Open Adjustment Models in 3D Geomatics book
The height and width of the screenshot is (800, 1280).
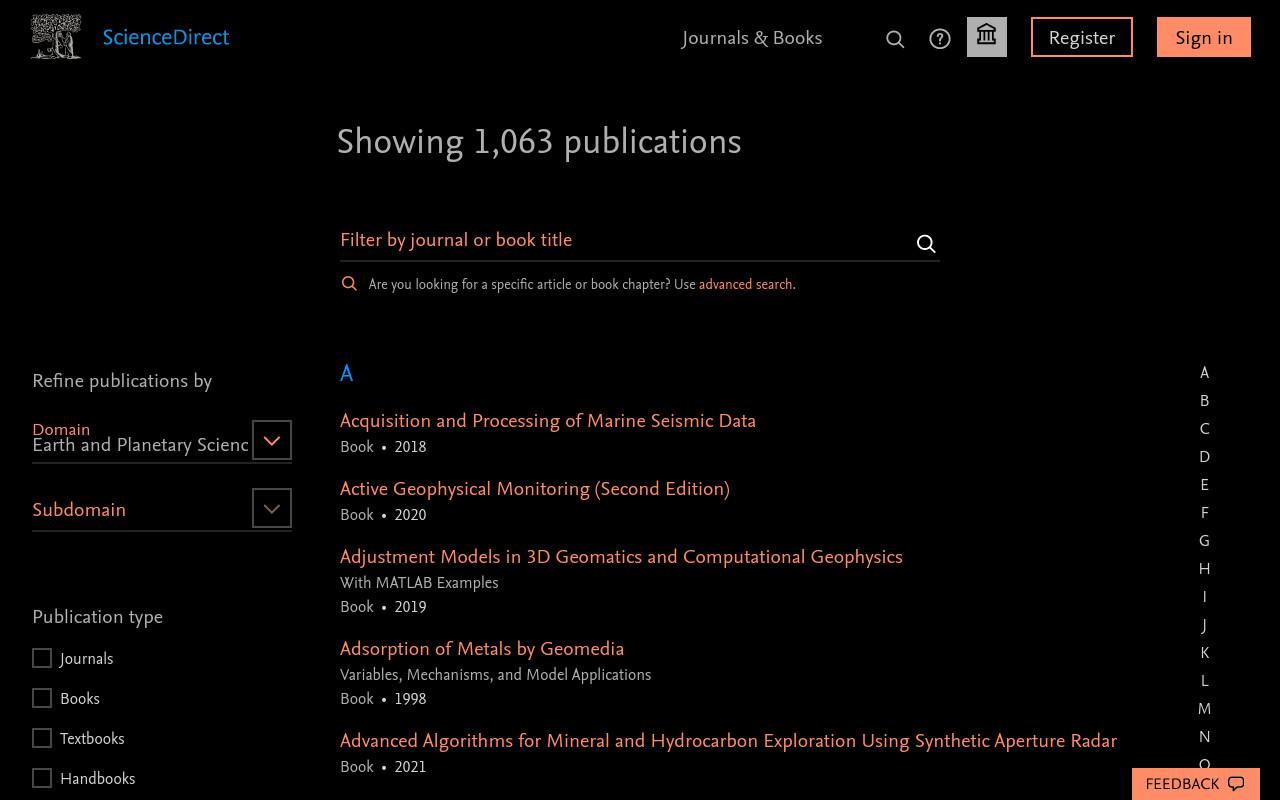pos(621,557)
